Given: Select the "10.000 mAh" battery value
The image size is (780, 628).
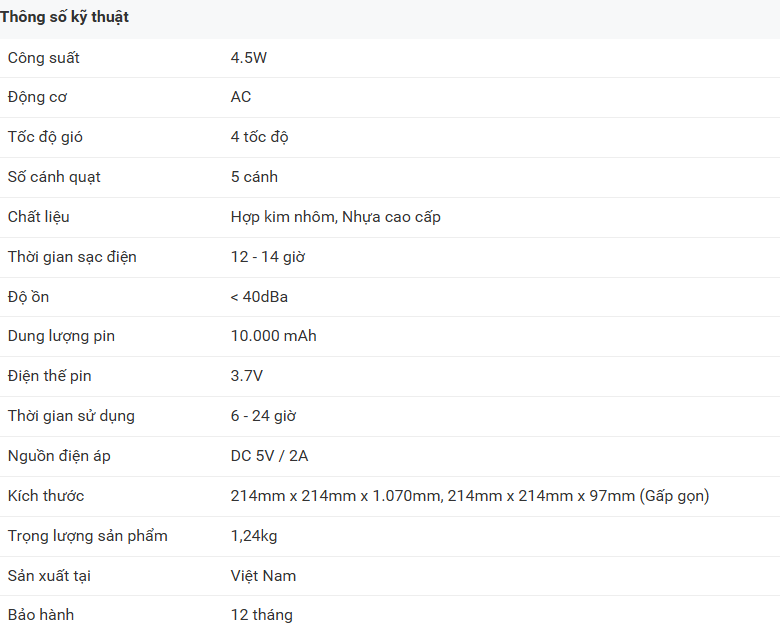Looking at the screenshot, I should (x=273, y=336).
